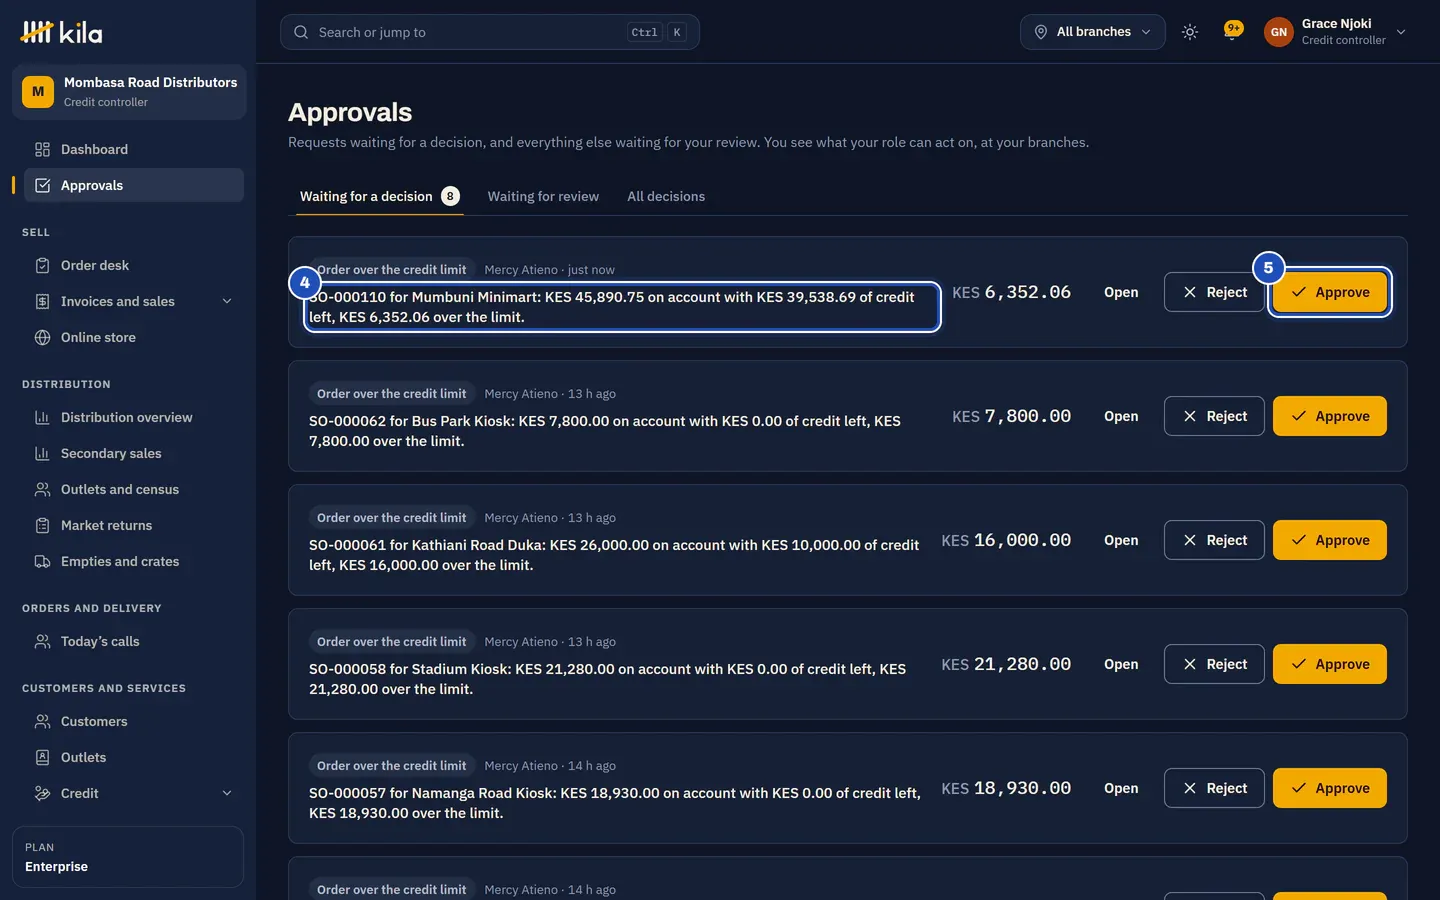Open Market returns
This screenshot has height=900, width=1440.
pos(134,526)
